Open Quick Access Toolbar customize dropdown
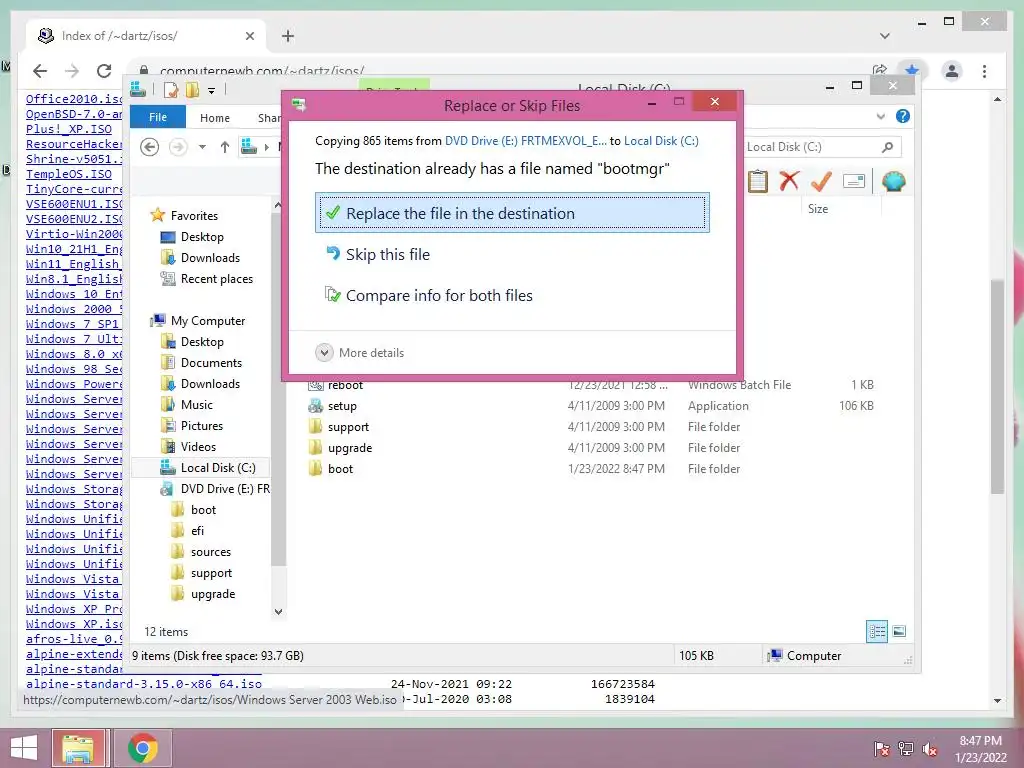1024x768 pixels. coord(212,90)
